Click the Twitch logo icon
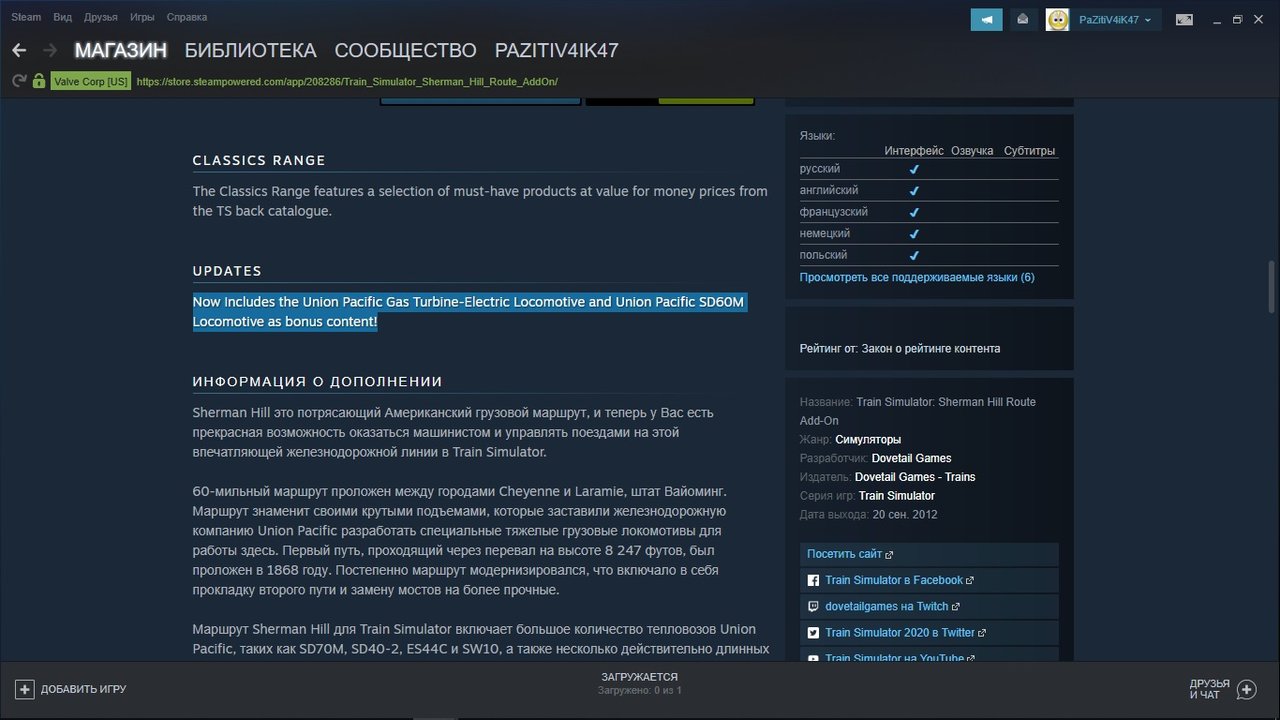The image size is (1280, 720). click(x=814, y=606)
